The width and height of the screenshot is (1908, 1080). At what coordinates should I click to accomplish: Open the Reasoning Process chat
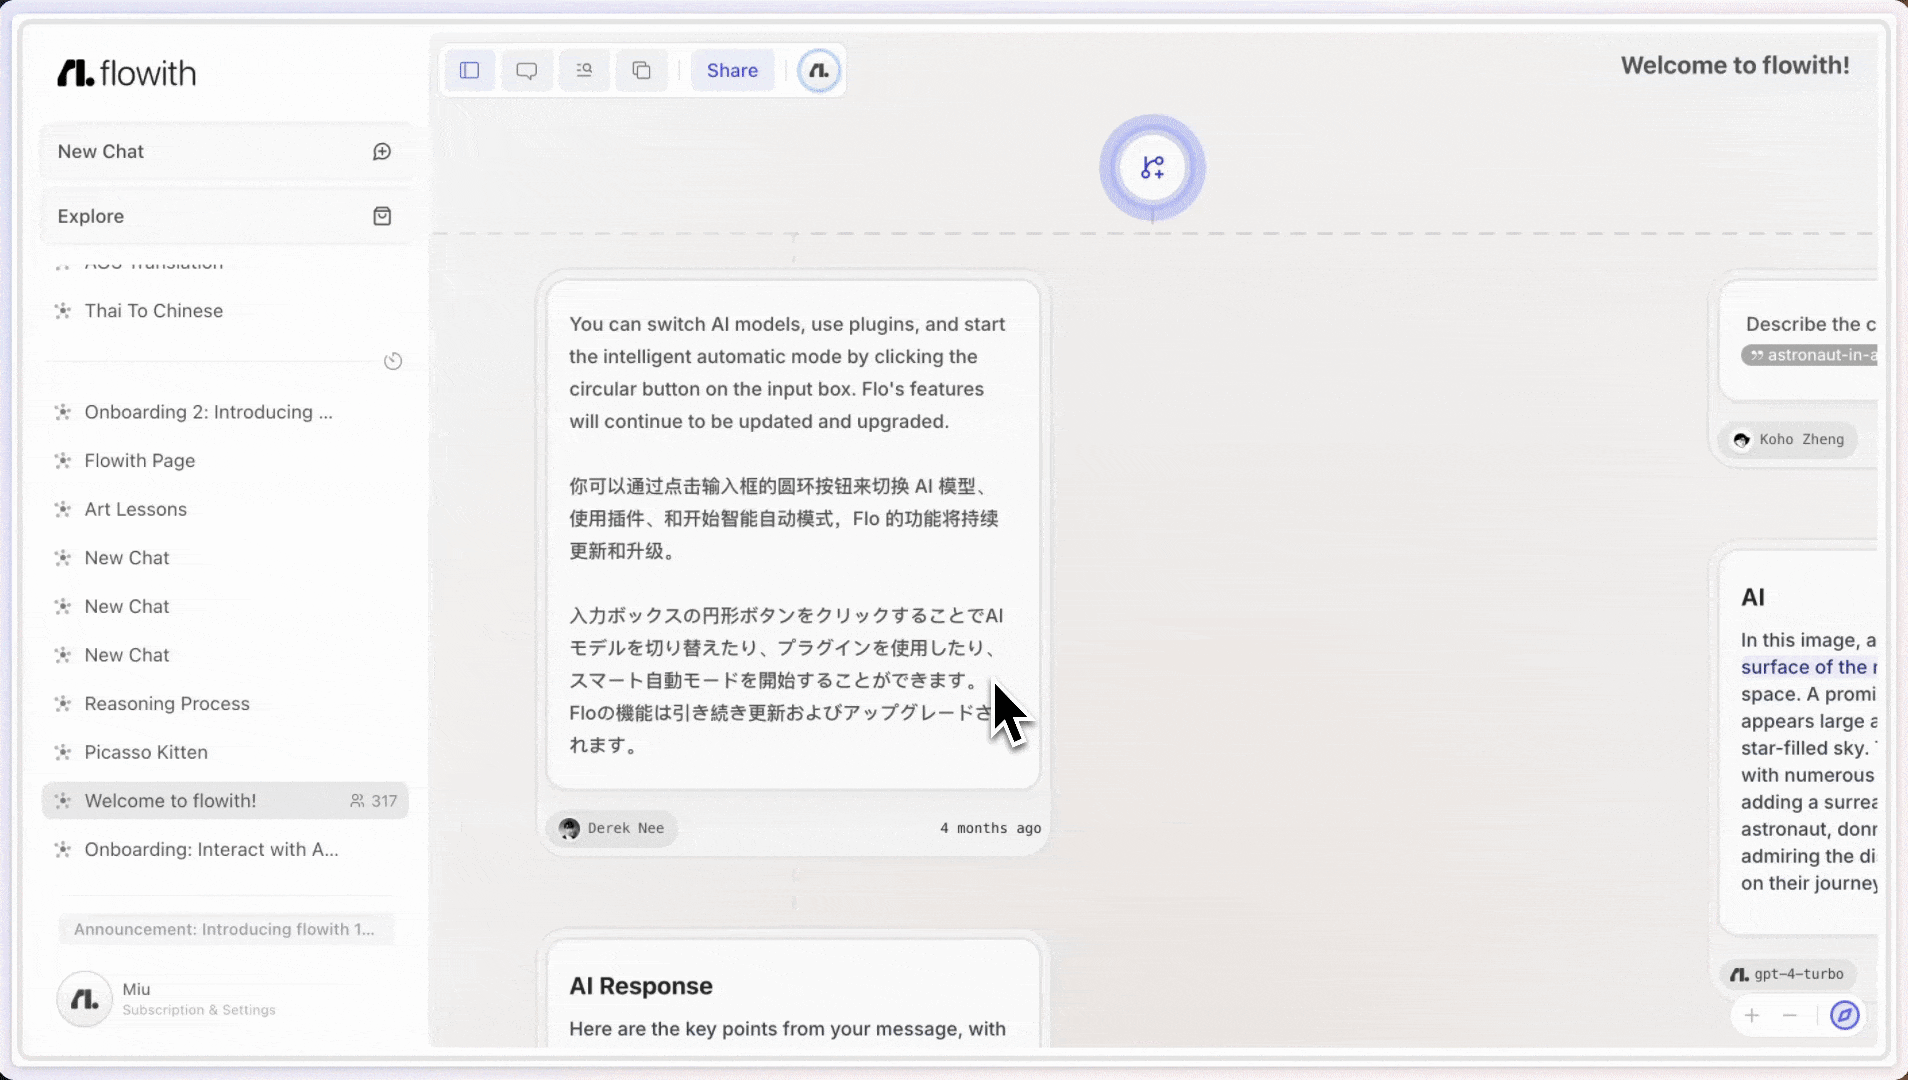pyautogui.click(x=167, y=704)
